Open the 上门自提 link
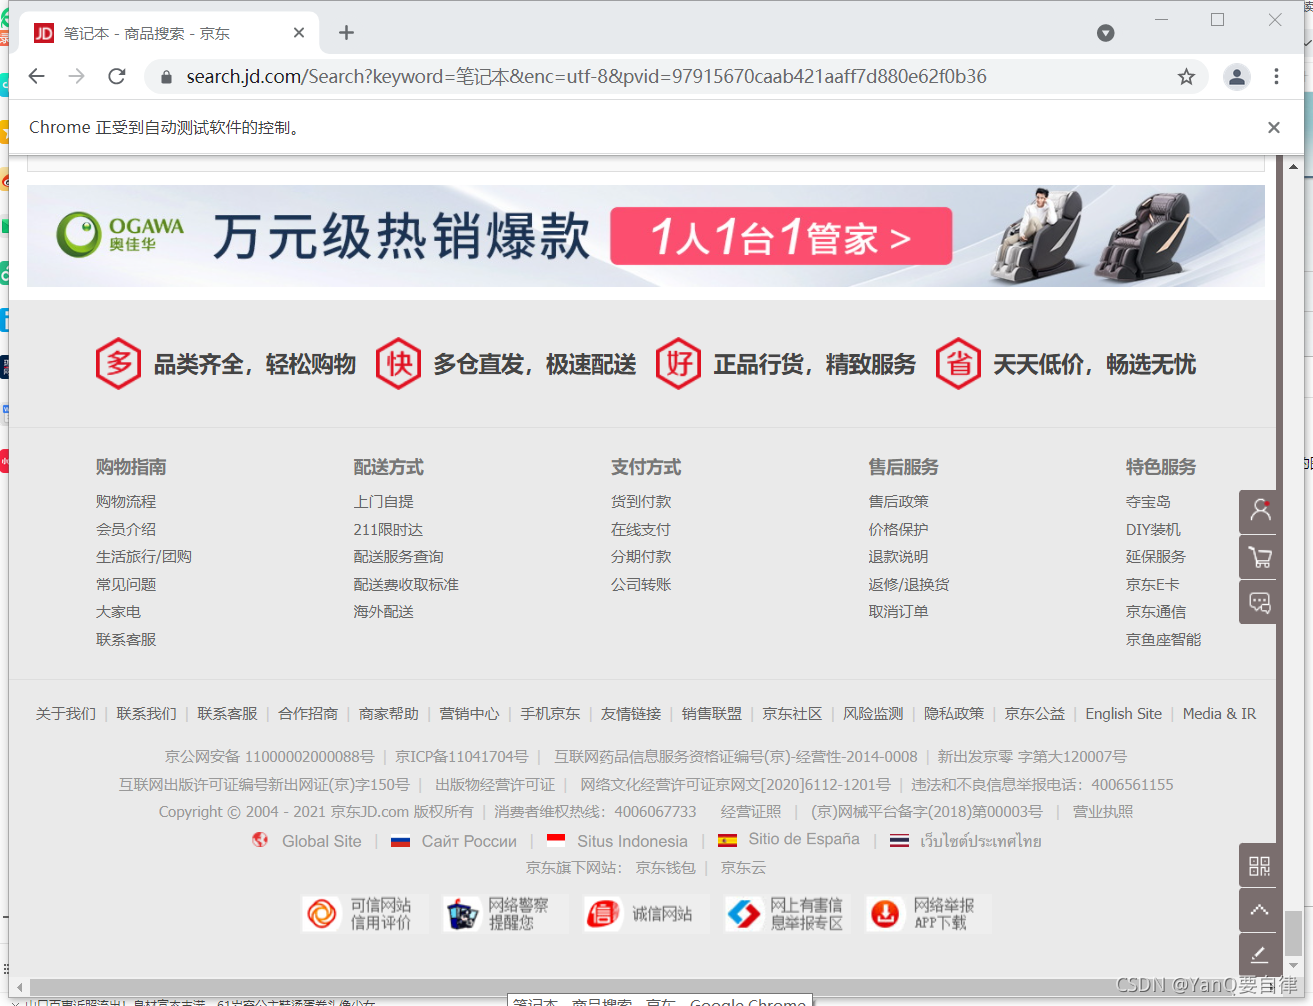 tap(384, 502)
